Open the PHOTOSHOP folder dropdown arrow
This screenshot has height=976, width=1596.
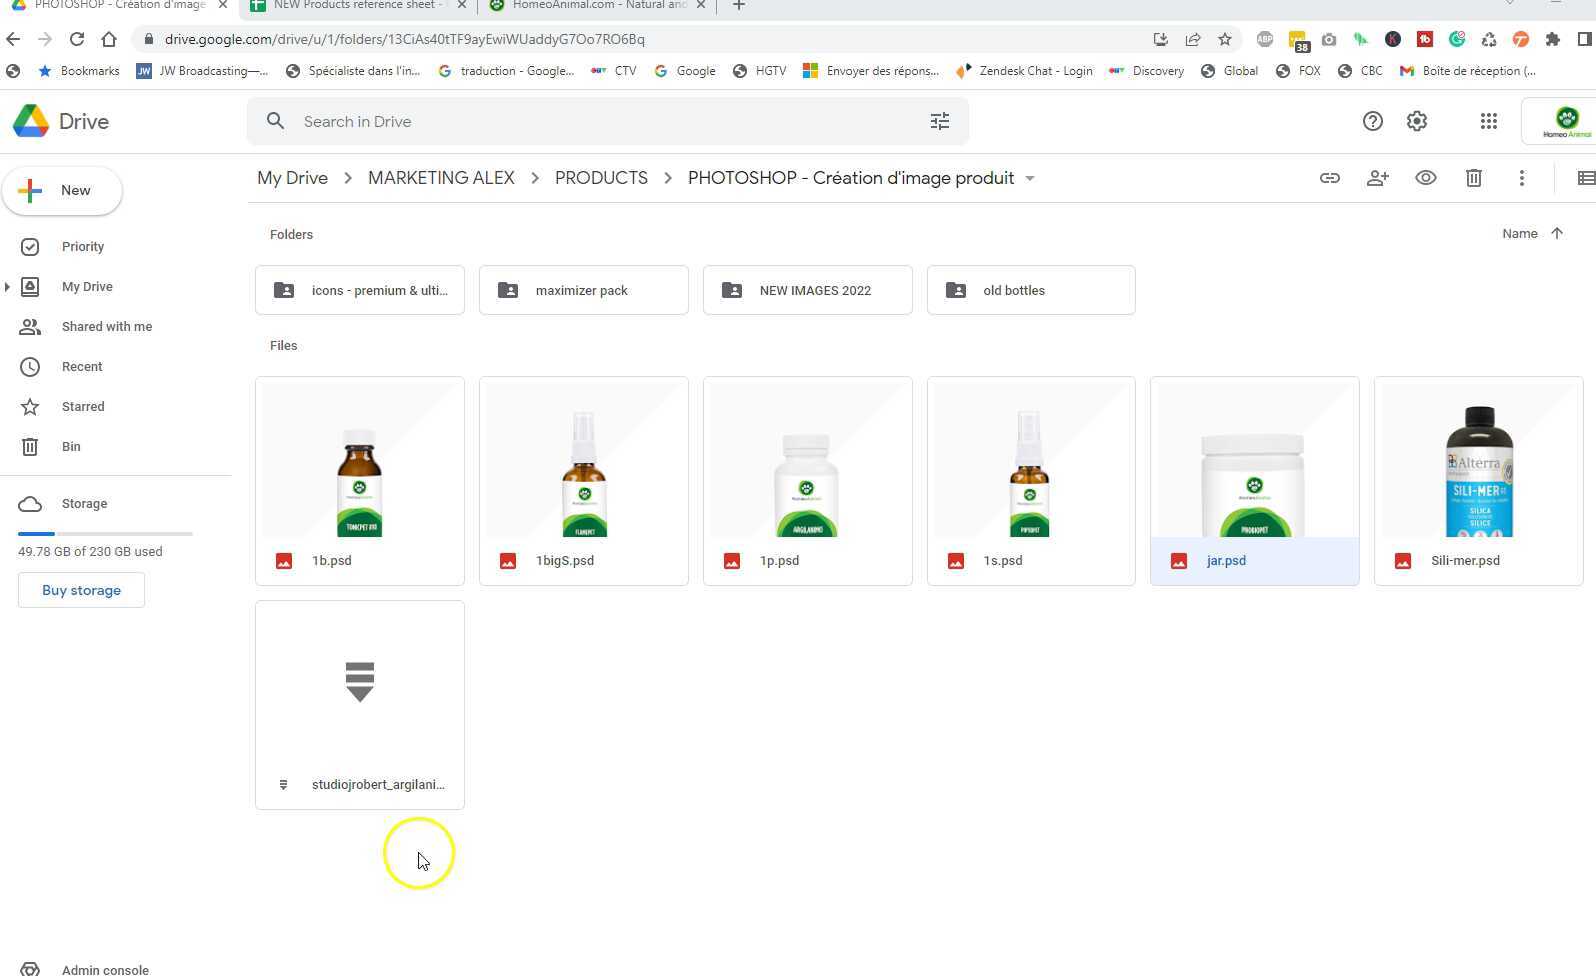(x=1030, y=179)
